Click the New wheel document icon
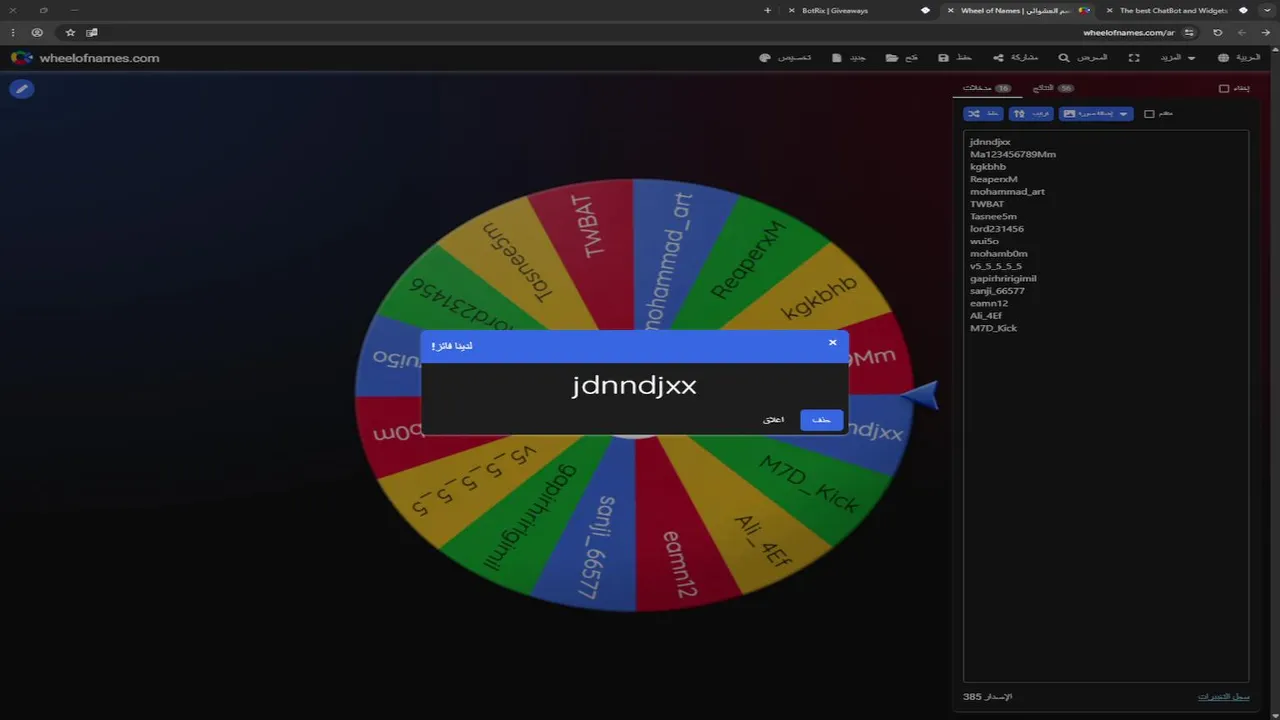The height and width of the screenshot is (720, 1280). click(838, 58)
